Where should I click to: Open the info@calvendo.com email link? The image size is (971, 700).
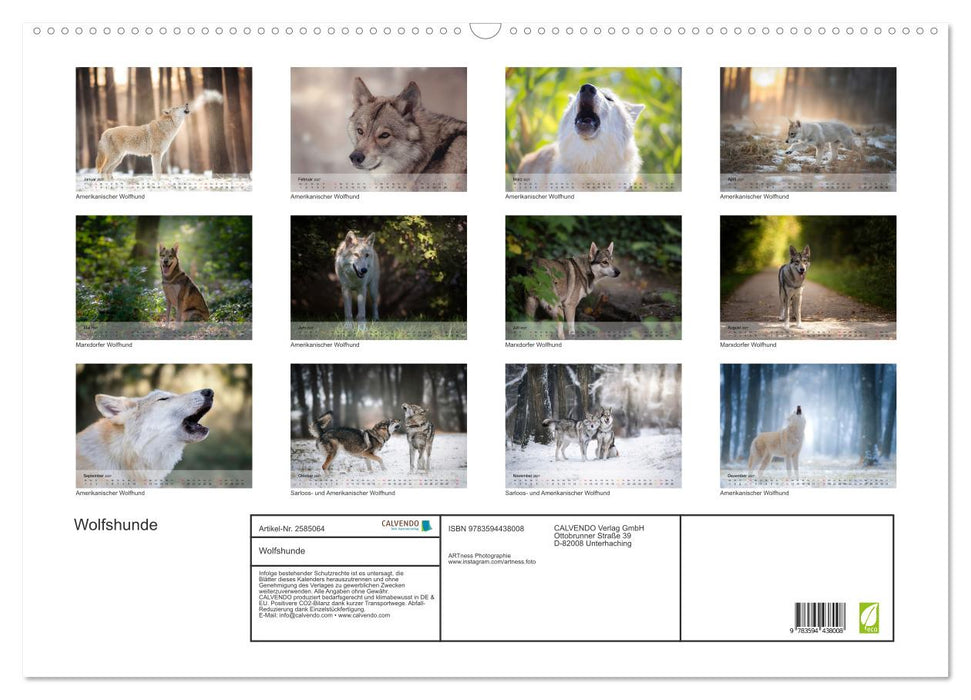(305, 615)
